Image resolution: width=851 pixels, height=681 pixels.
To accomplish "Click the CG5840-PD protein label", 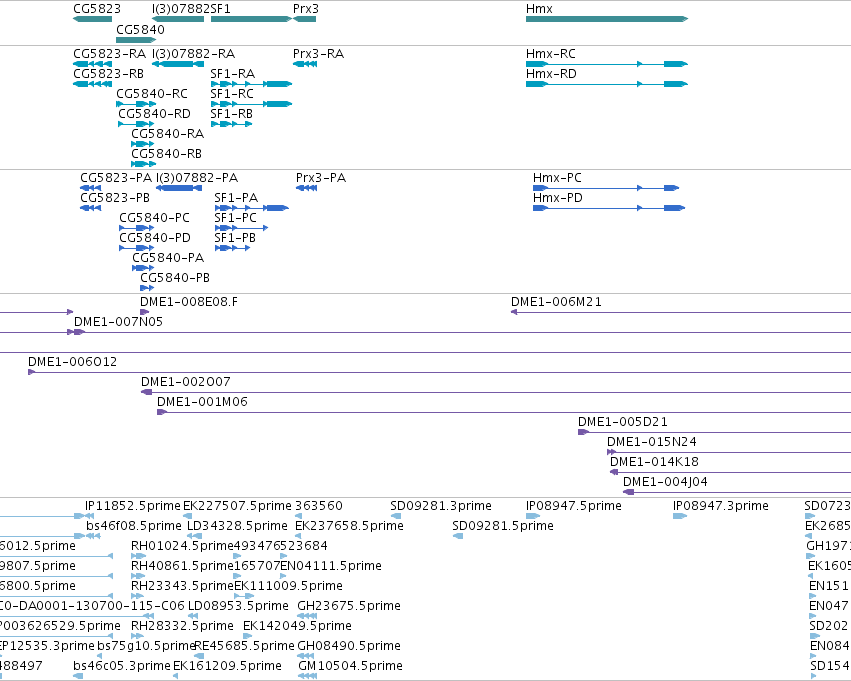I will click(x=155, y=238).
